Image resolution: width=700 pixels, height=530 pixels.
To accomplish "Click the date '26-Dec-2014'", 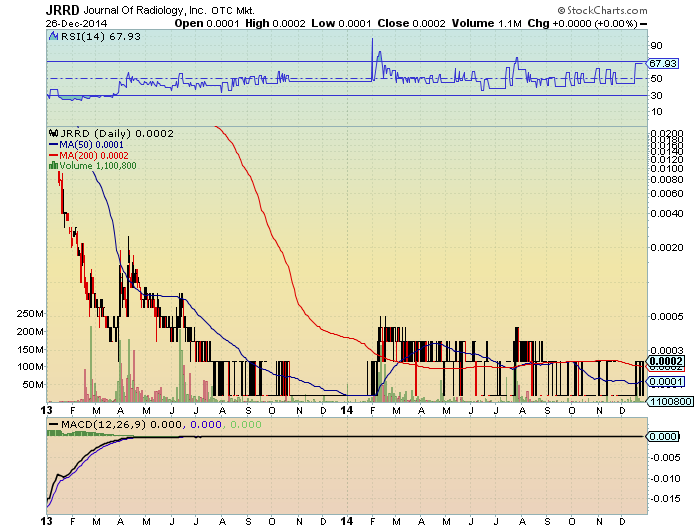I will (x=76, y=23).
